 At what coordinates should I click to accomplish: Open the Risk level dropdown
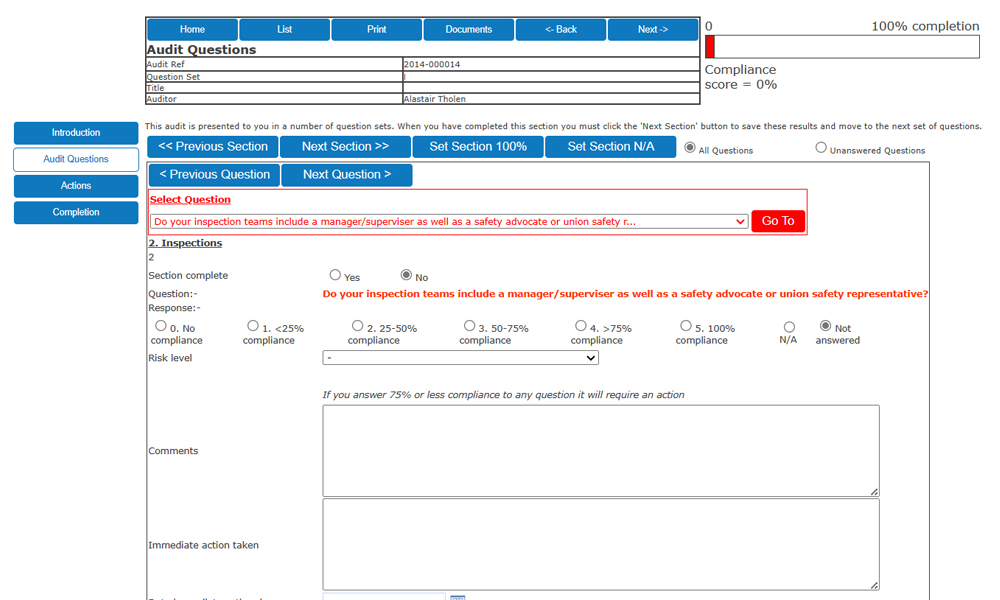click(460, 357)
